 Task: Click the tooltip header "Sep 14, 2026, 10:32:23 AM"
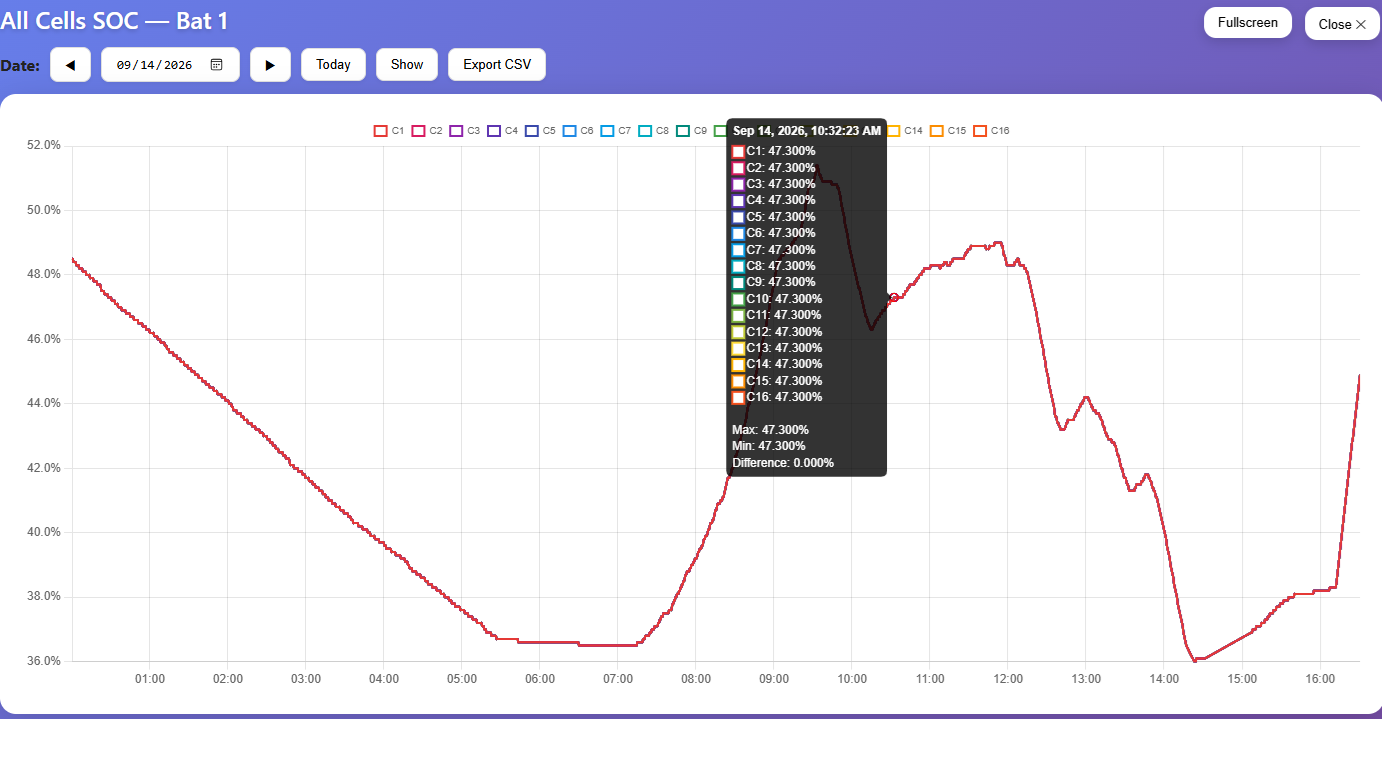[807, 130]
